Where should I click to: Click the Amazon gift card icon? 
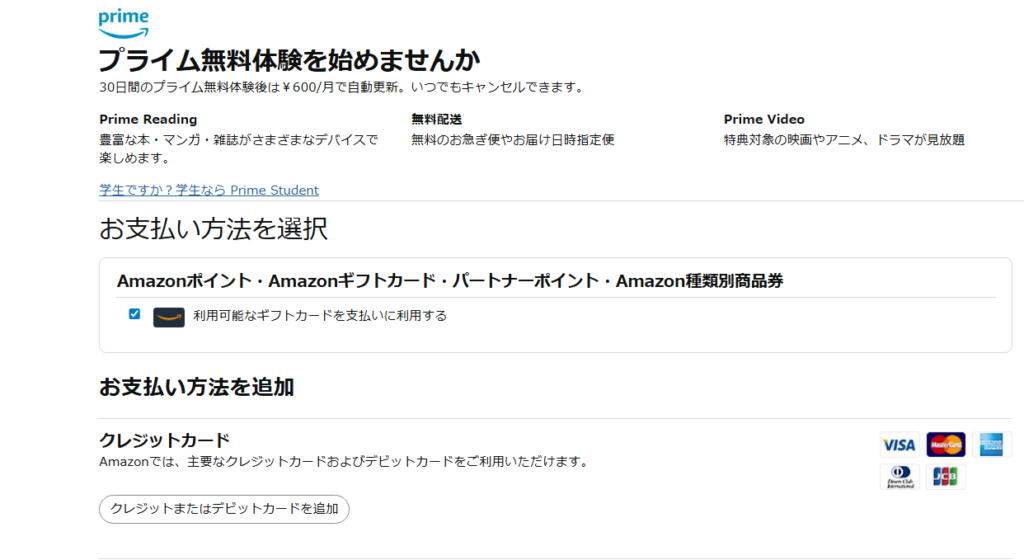168,317
